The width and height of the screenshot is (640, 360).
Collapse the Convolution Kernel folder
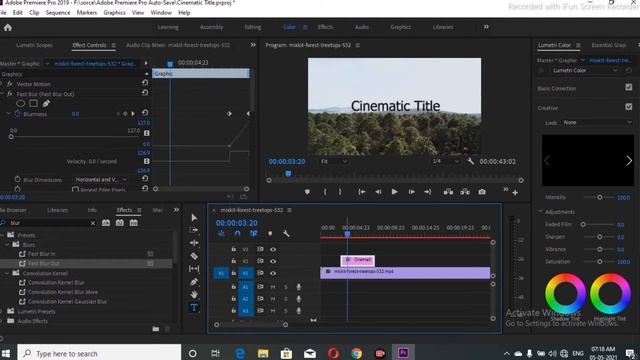(7, 273)
